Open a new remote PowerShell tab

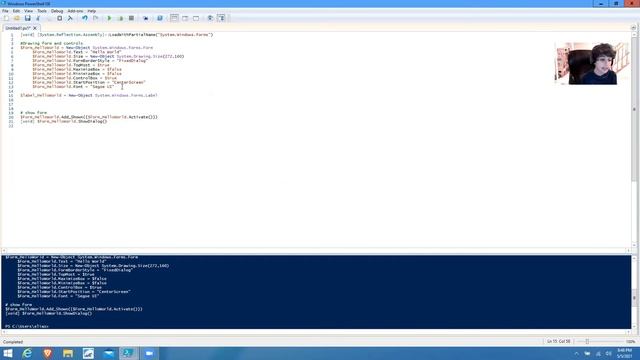pos(146,18)
